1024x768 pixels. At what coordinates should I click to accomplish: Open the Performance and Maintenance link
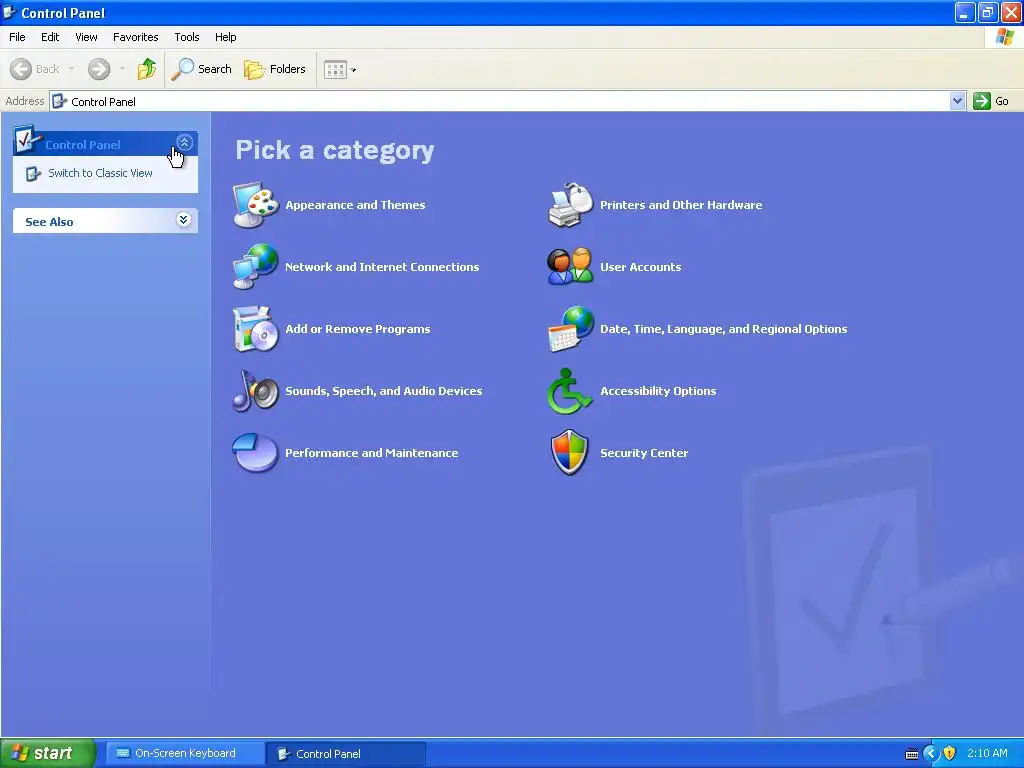click(372, 453)
